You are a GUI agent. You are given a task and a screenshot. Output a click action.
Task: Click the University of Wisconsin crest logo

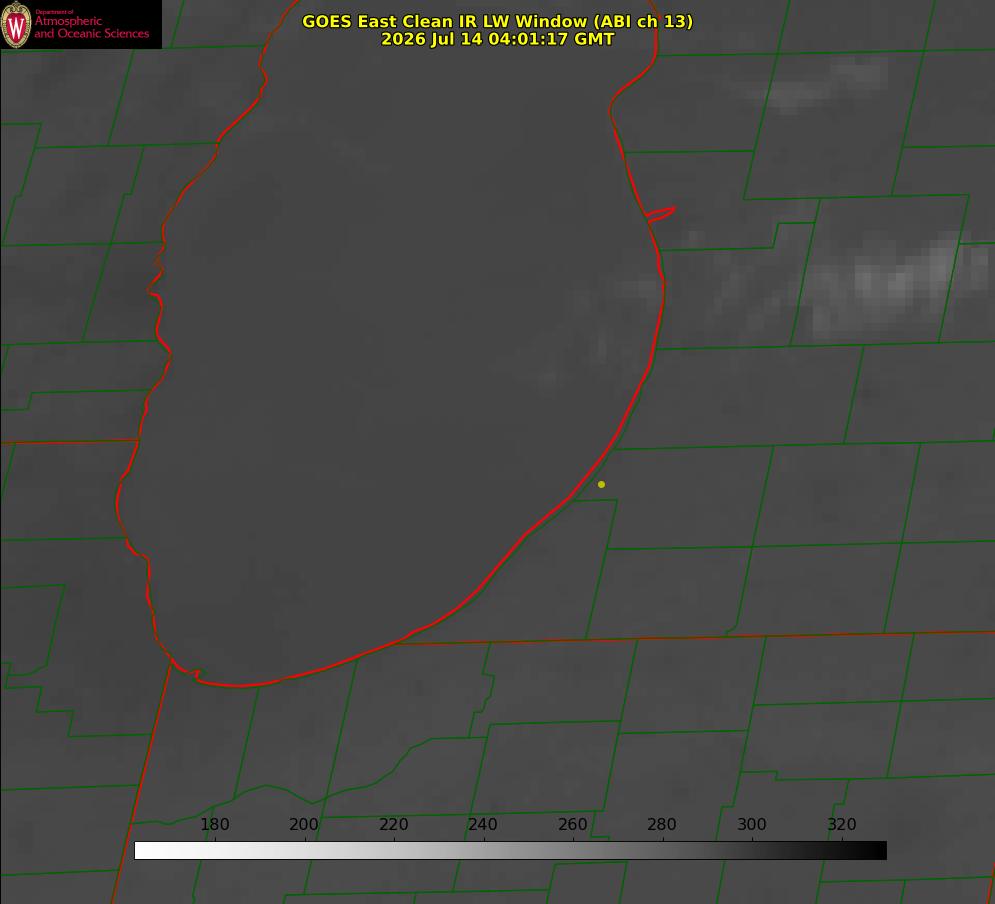pos(16,24)
